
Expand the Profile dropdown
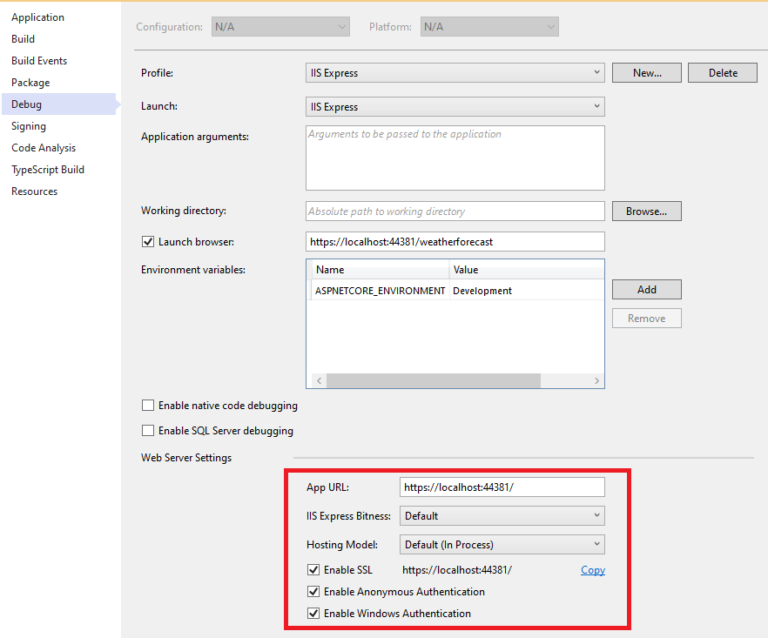[454, 73]
